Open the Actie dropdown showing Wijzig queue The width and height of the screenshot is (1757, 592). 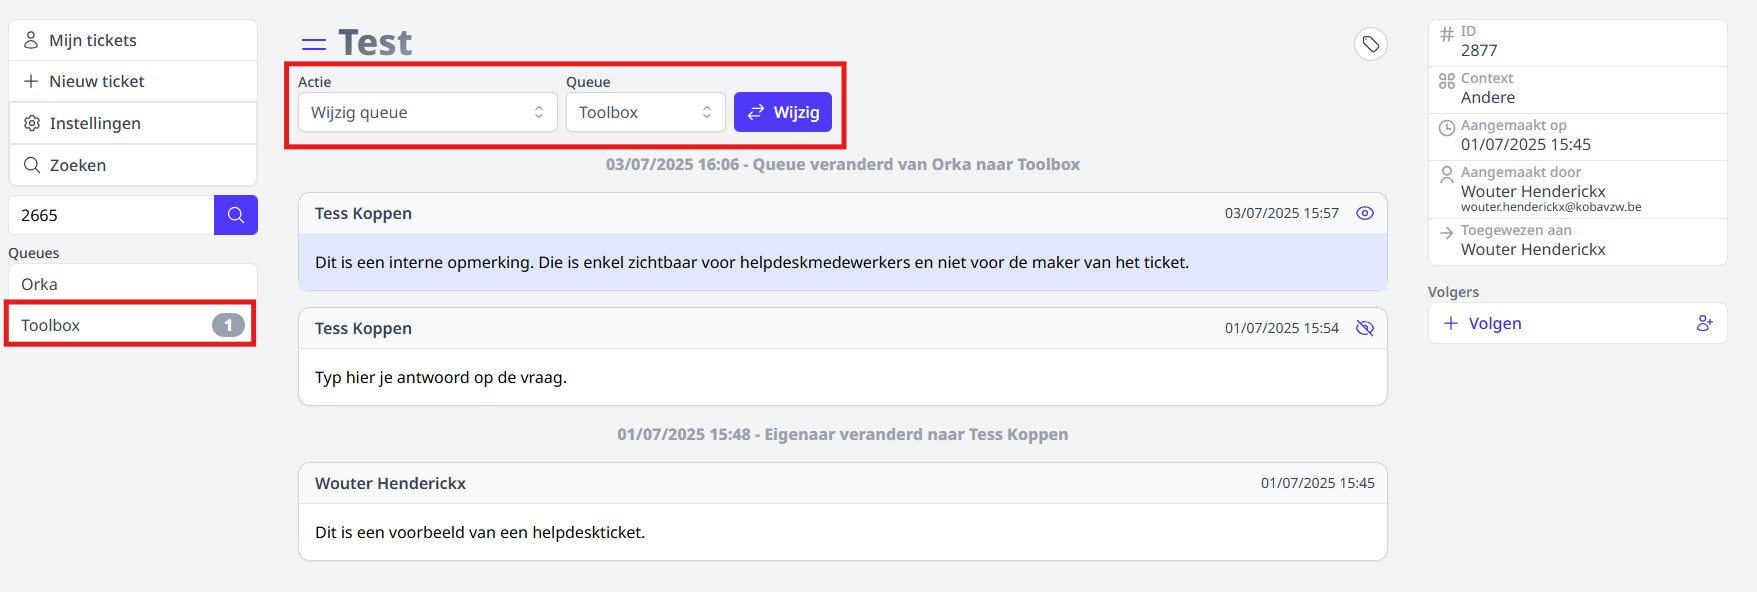[x=427, y=112]
